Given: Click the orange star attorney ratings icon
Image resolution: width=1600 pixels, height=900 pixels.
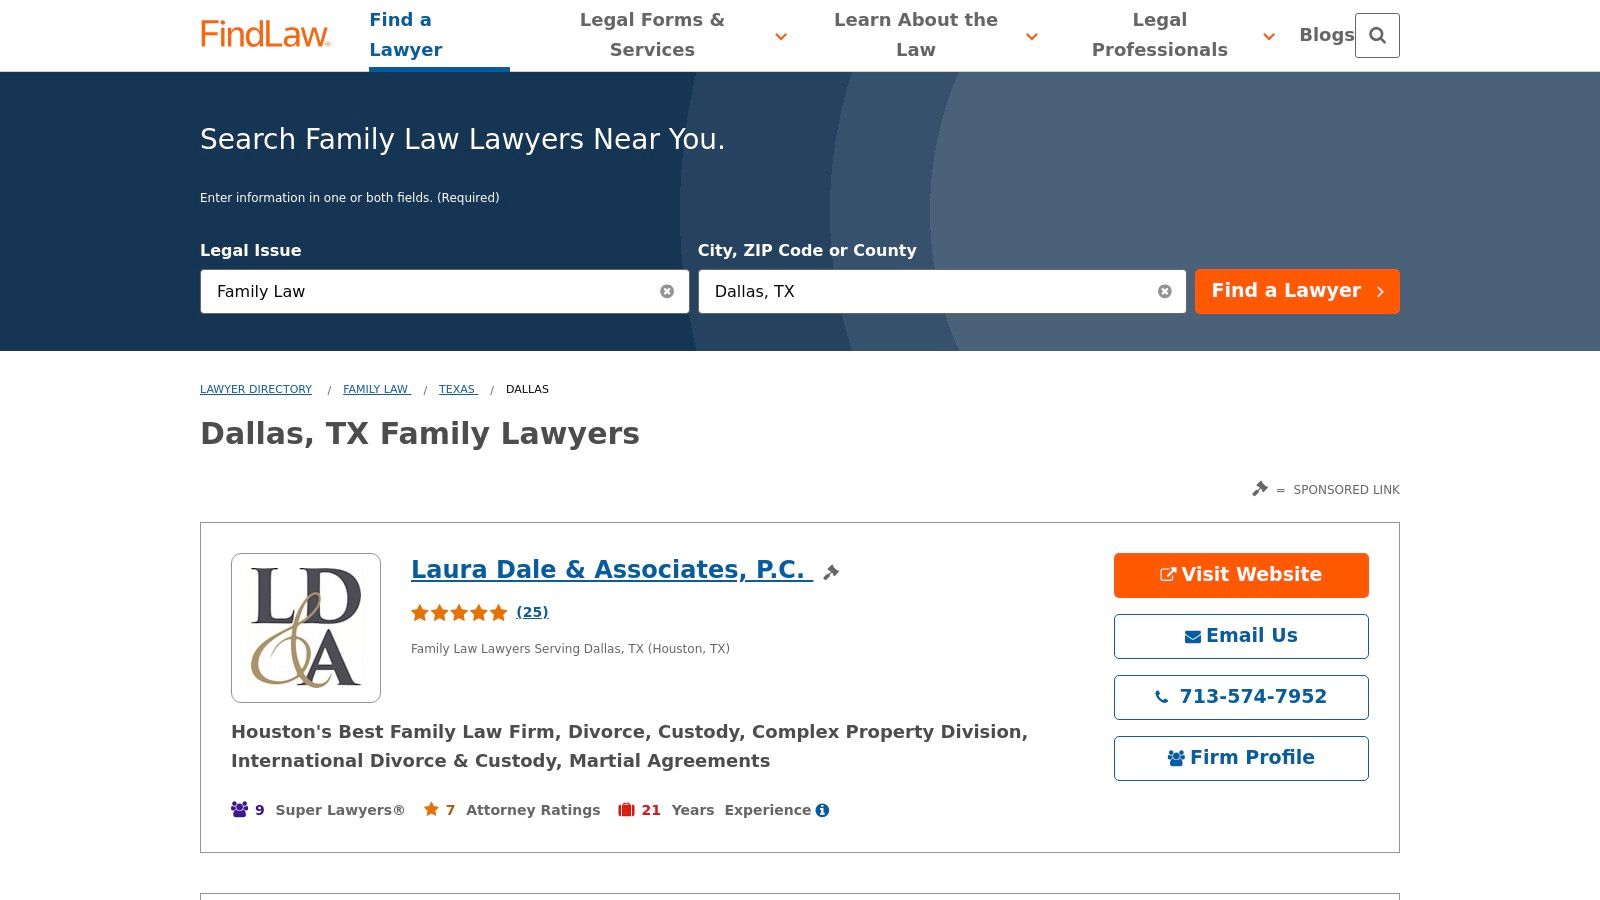Looking at the screenshot, I should tap(430, 809).
